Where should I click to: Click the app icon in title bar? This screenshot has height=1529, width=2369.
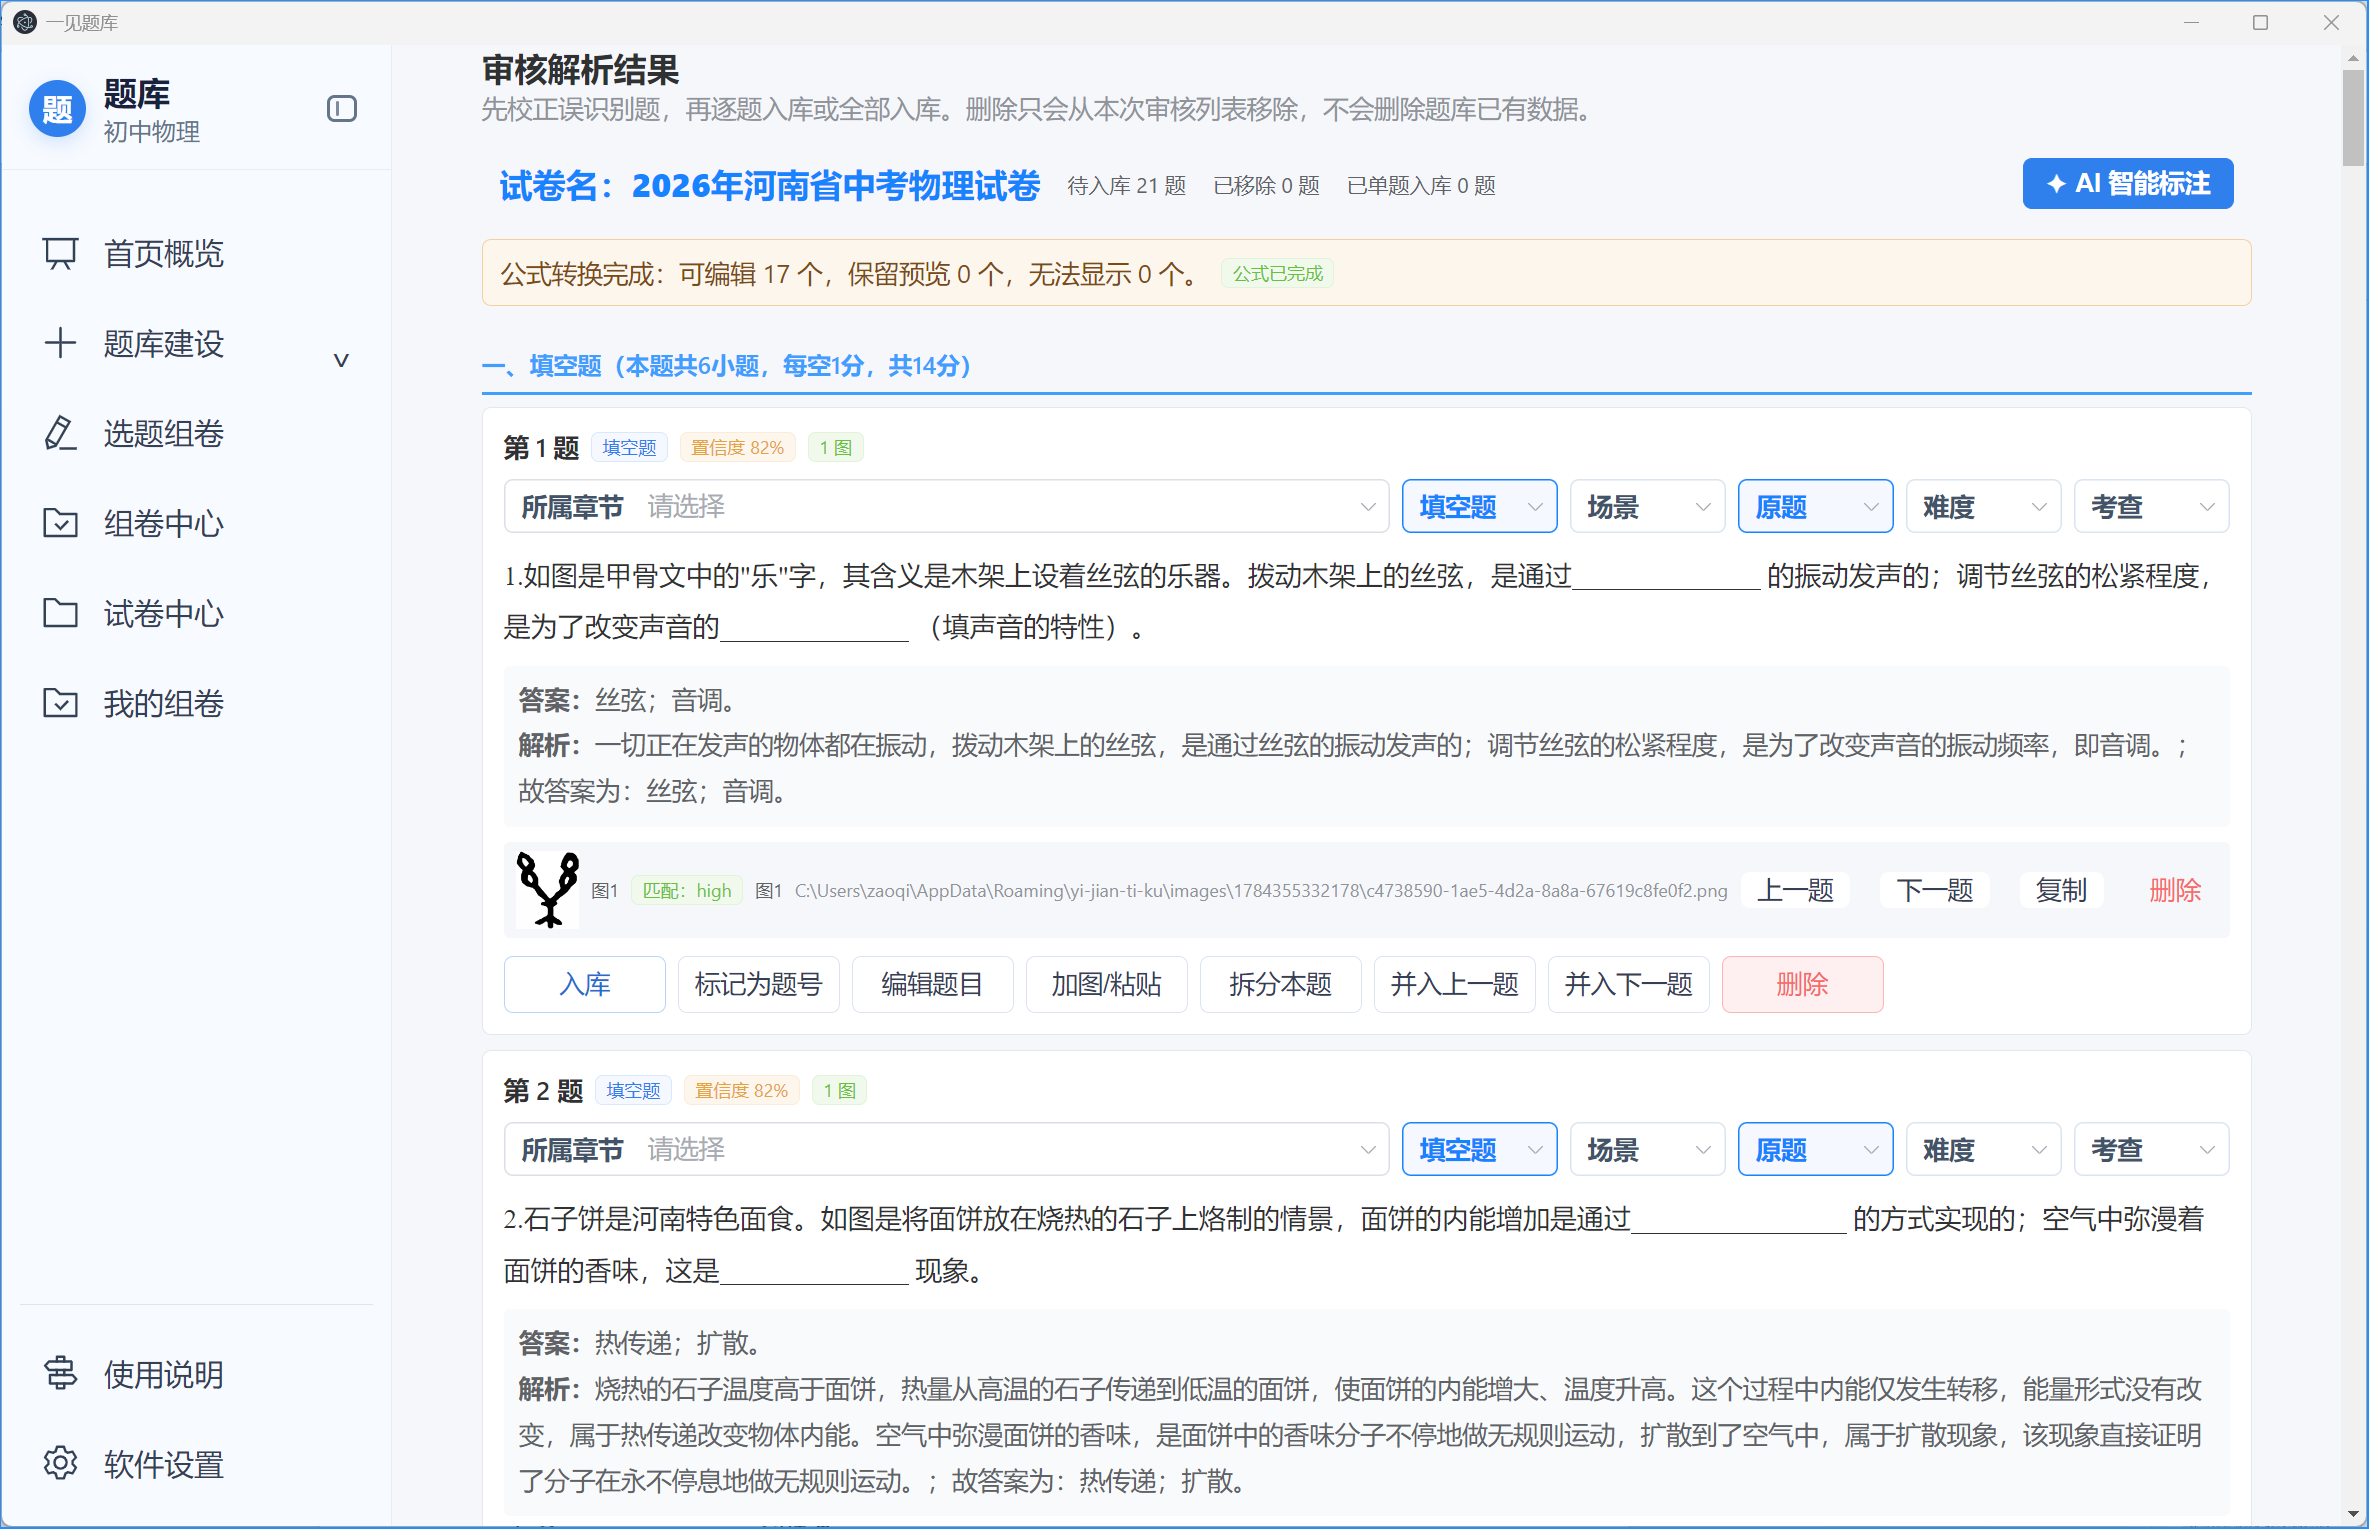click(25, 22)
